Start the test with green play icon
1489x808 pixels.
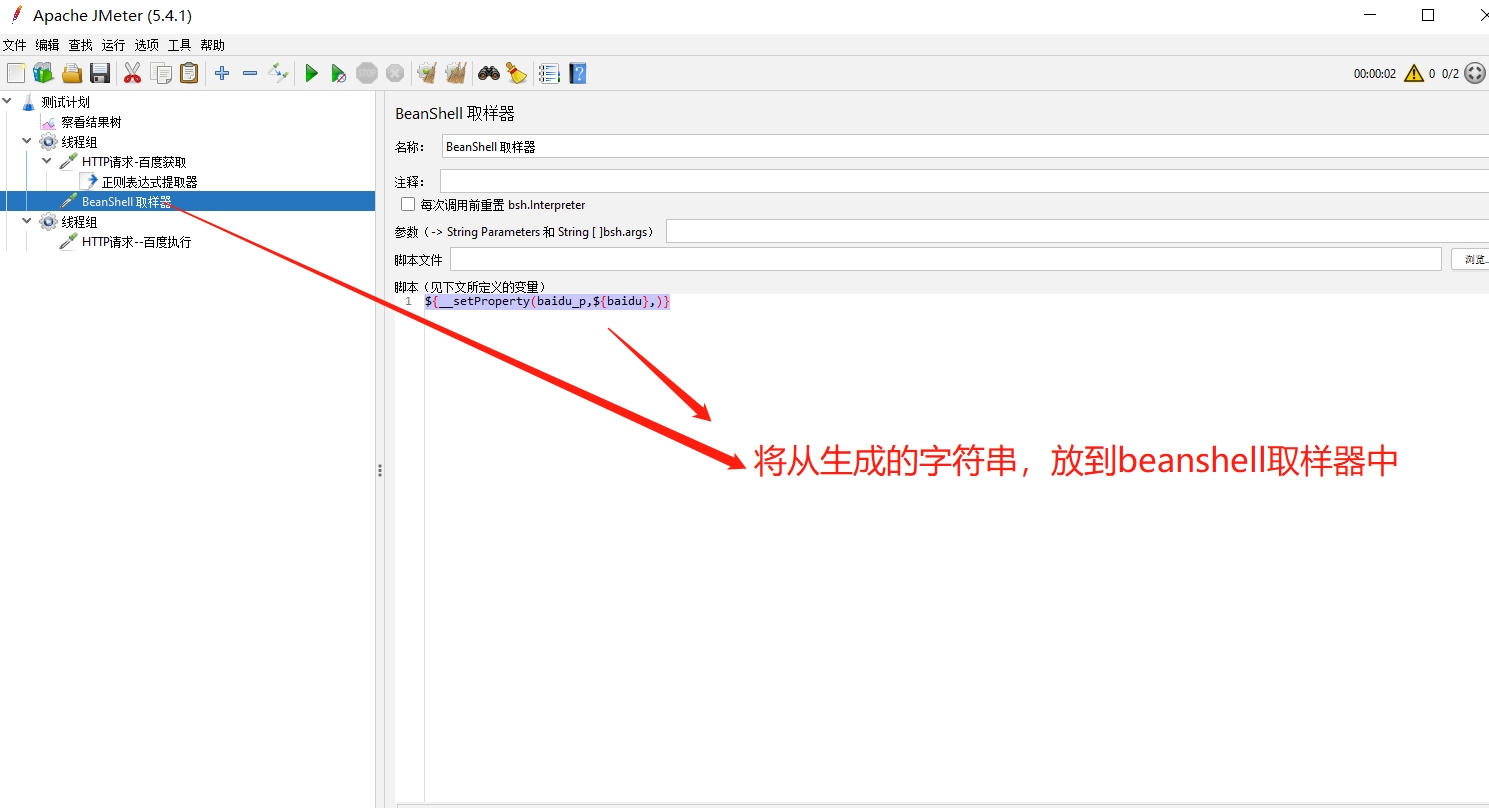click(312, 73)
